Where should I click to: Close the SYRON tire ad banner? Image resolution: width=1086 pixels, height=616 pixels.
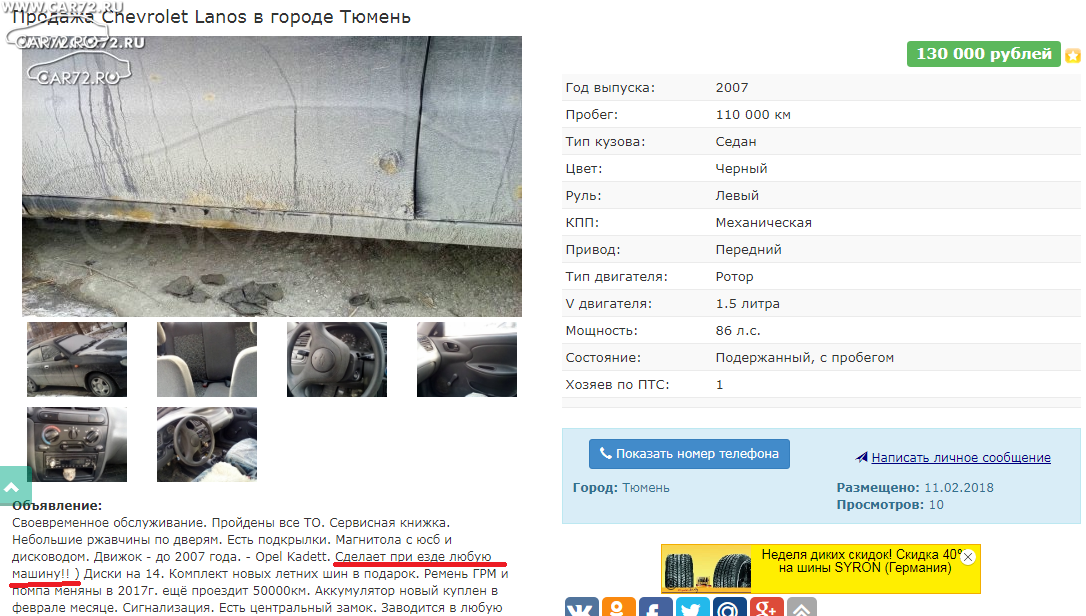pyautogui.click(x=968, y=556)
